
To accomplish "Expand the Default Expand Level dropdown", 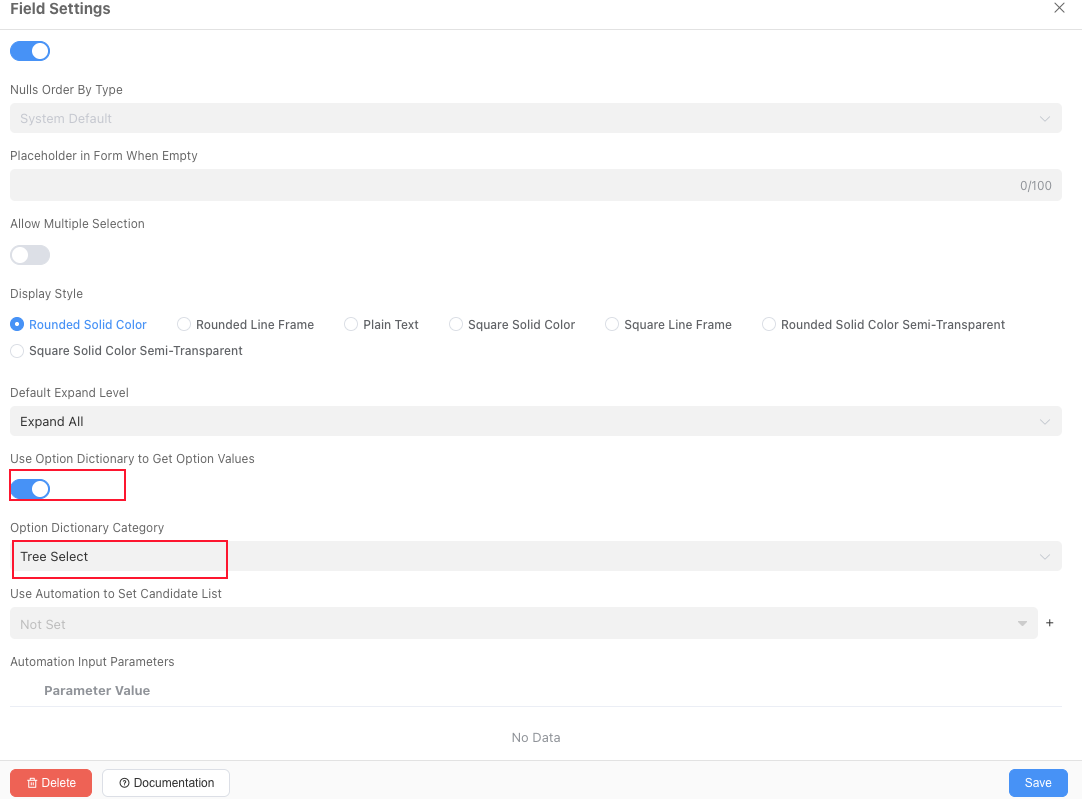I will 535,421.
